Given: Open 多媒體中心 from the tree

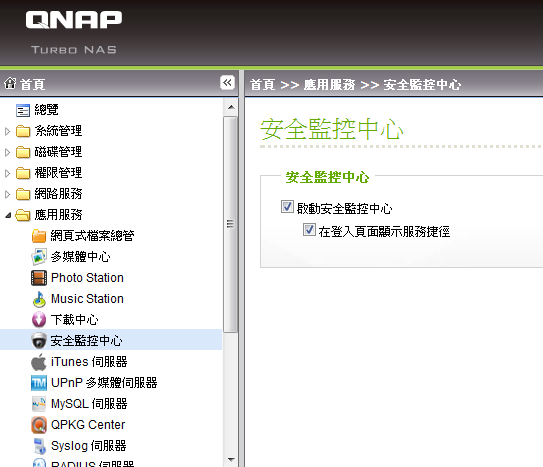Looking at the screenshot, I should 80,257.
